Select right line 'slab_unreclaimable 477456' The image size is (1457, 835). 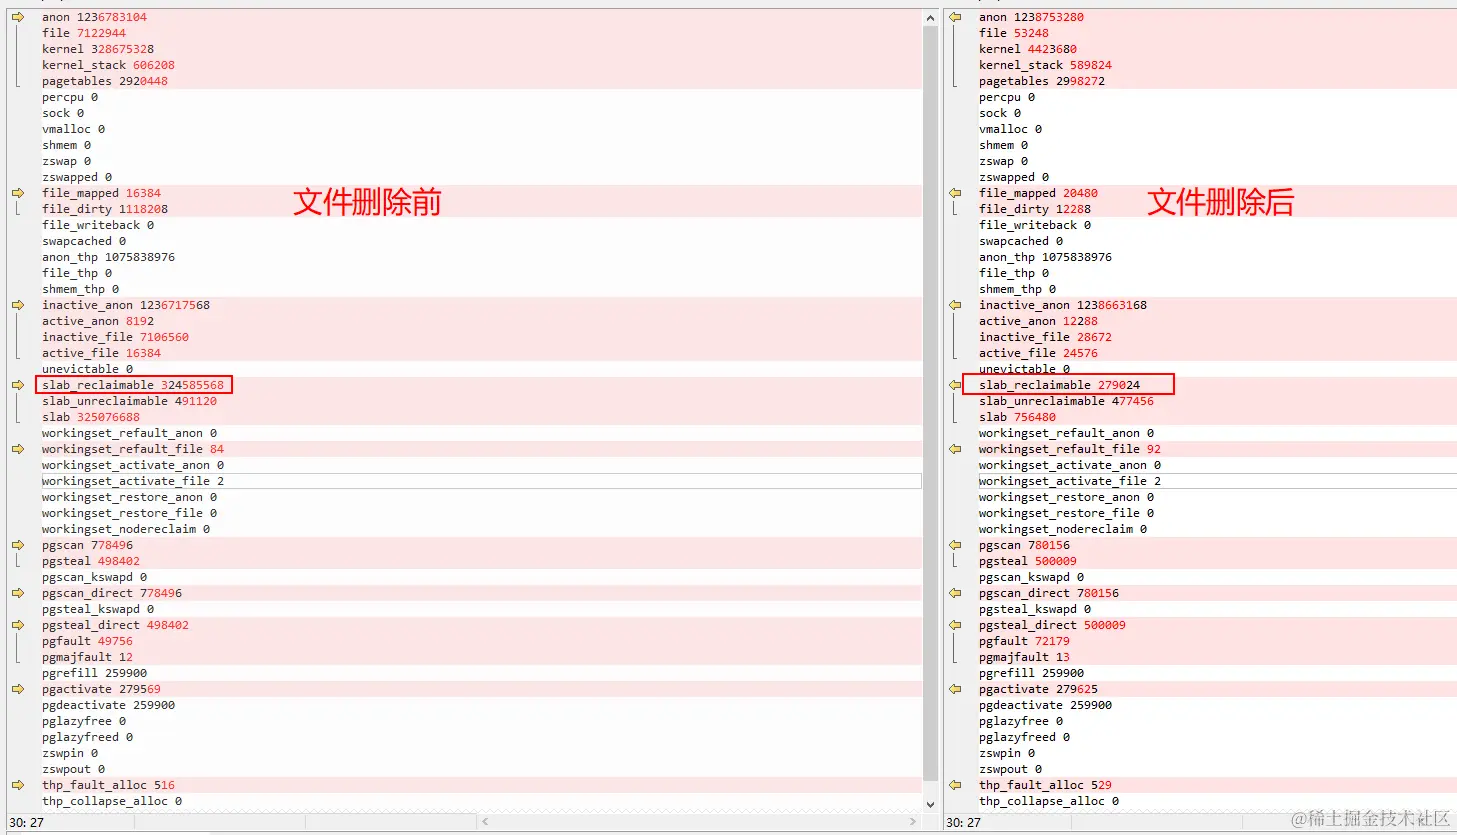(x=1066, y=401)
